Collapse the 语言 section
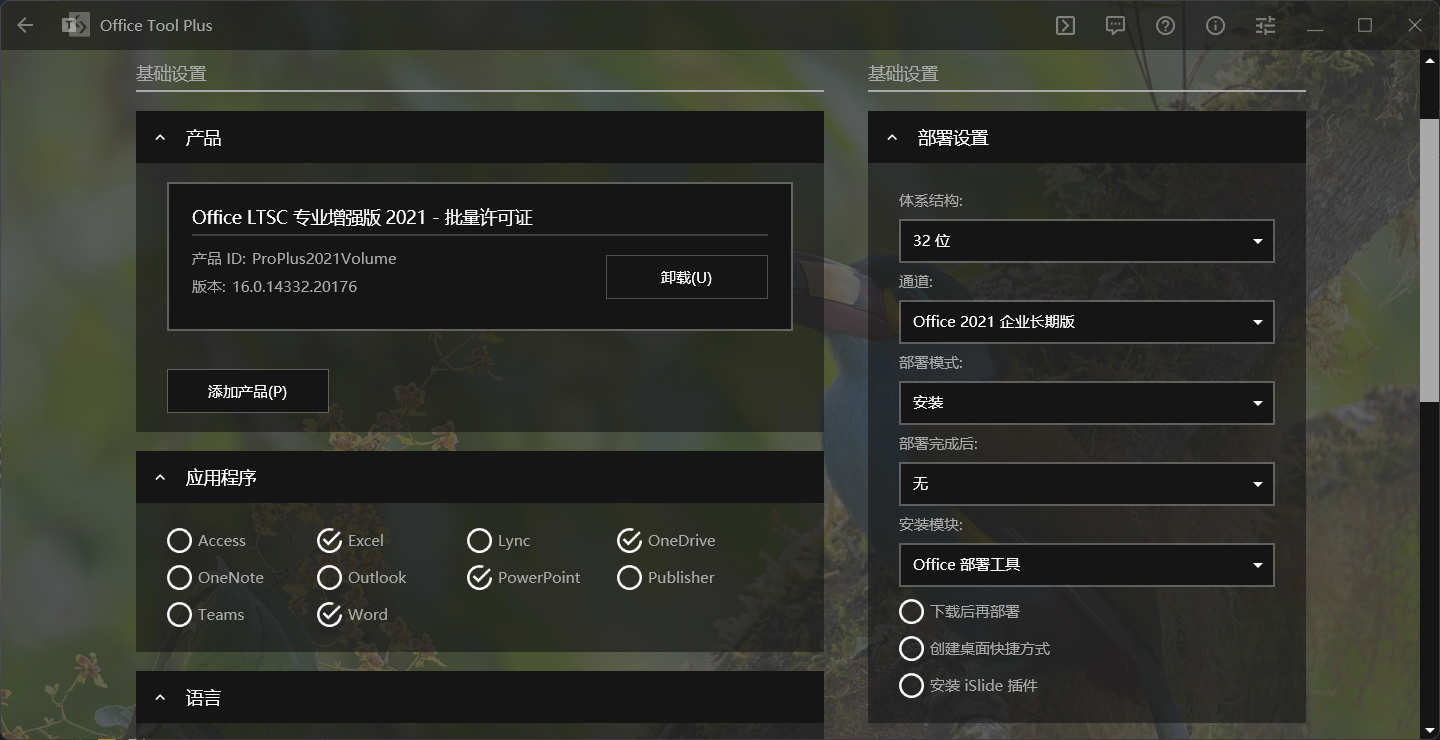 tap(480, 698)
